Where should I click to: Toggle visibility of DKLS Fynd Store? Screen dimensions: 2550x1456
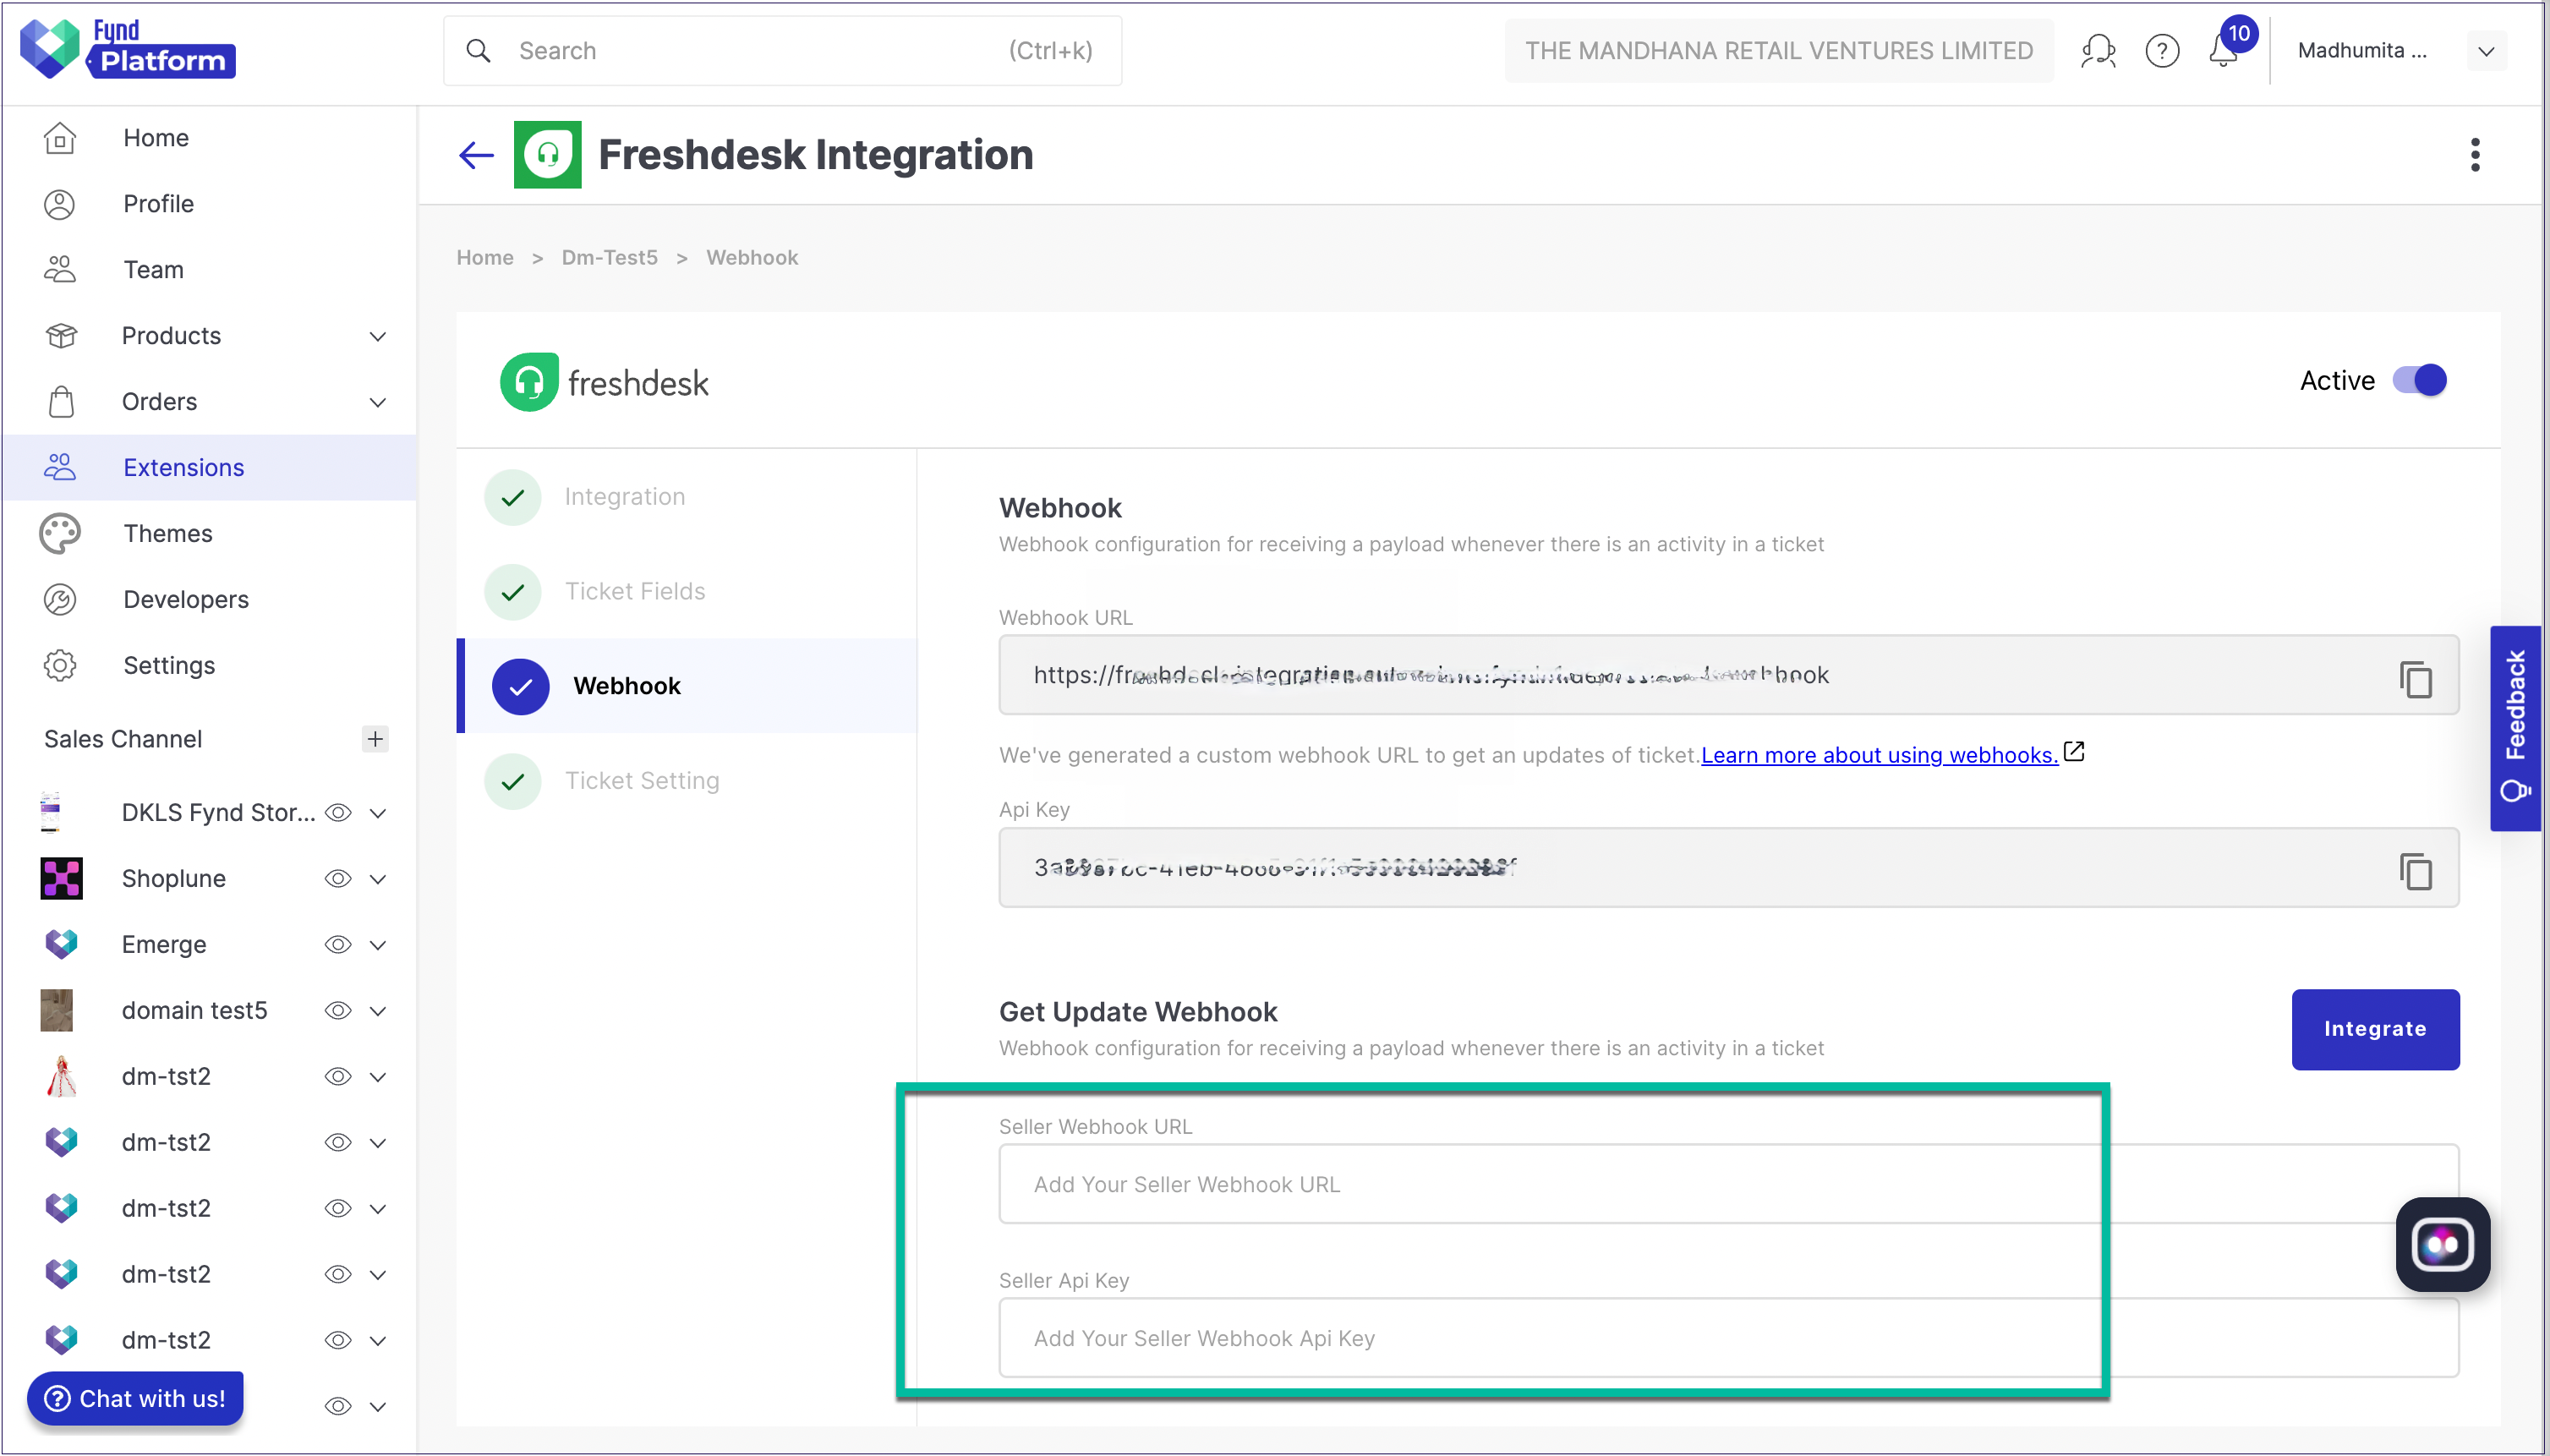click(x=338, y=812)
